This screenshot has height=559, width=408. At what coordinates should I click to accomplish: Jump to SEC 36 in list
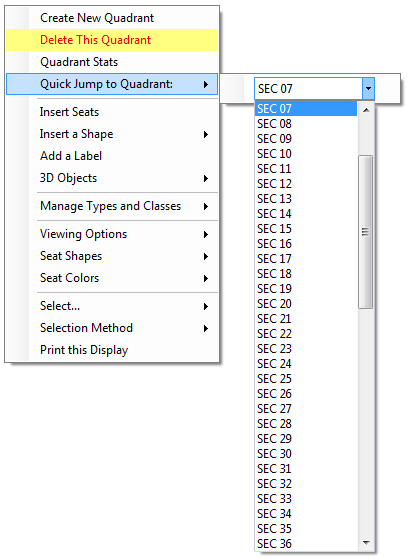(306, 544)
